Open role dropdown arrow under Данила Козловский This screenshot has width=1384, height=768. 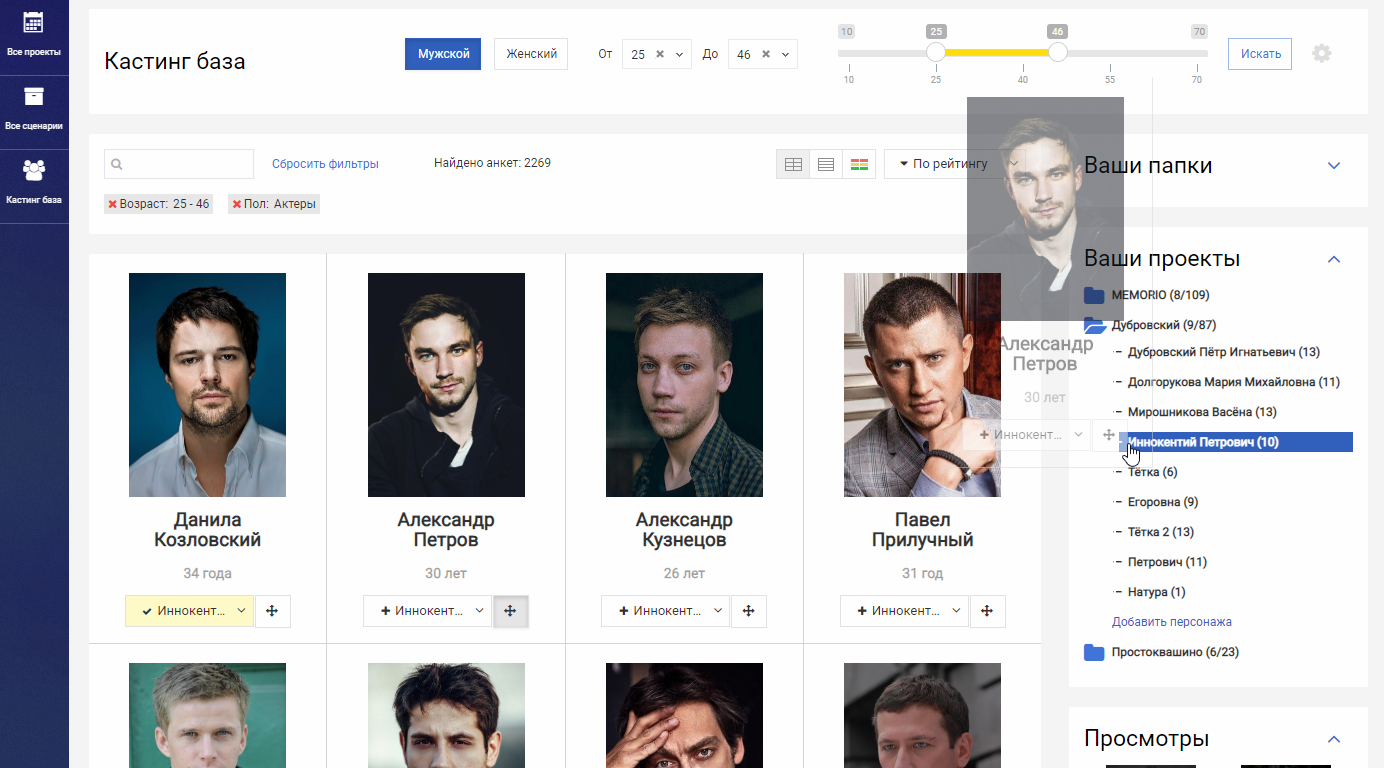[x=243, y=611]
